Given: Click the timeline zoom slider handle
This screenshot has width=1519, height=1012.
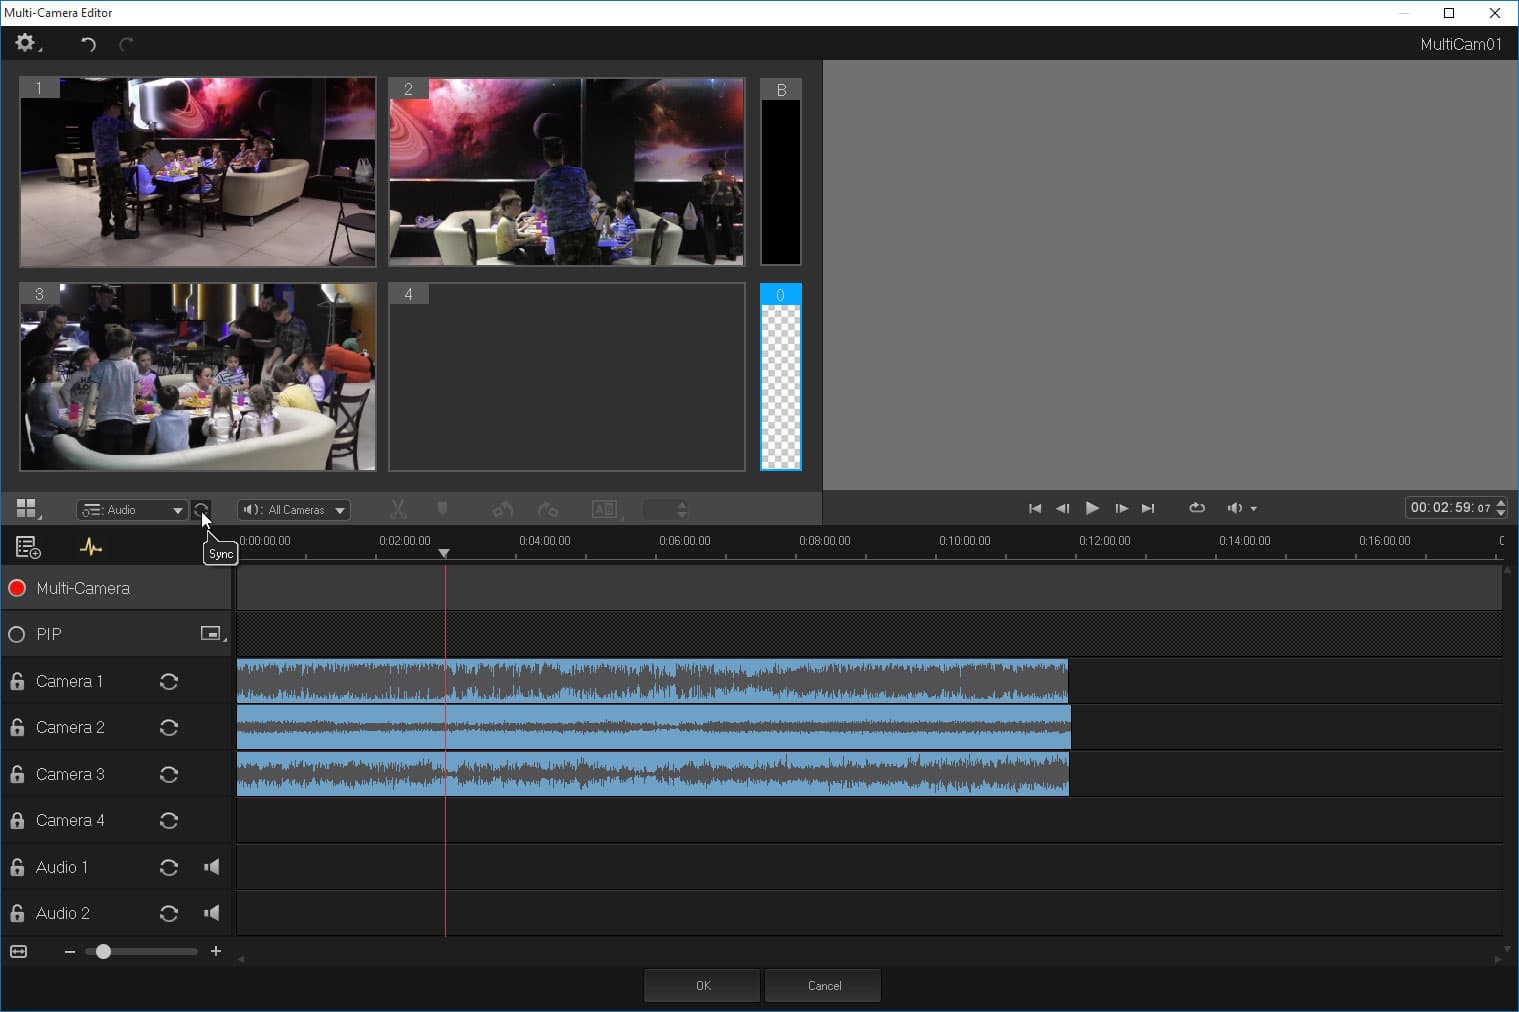Looking at the screenshot, I should tap(103, 951).
